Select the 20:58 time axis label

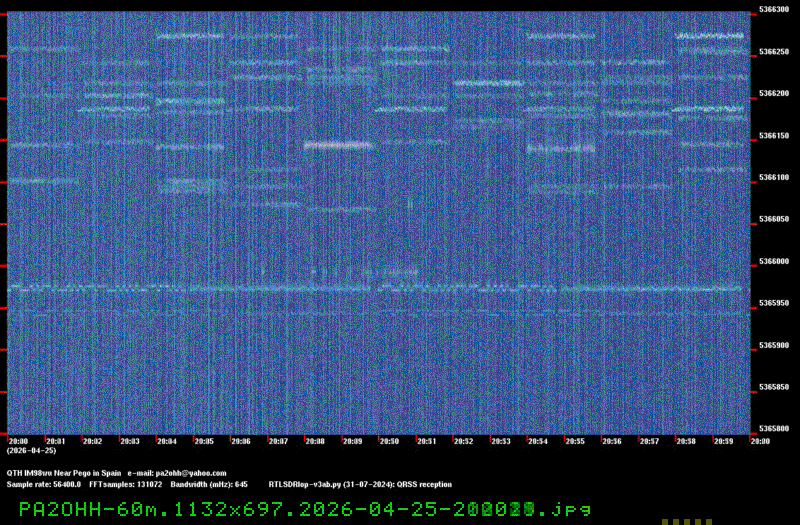pos(687,441)
